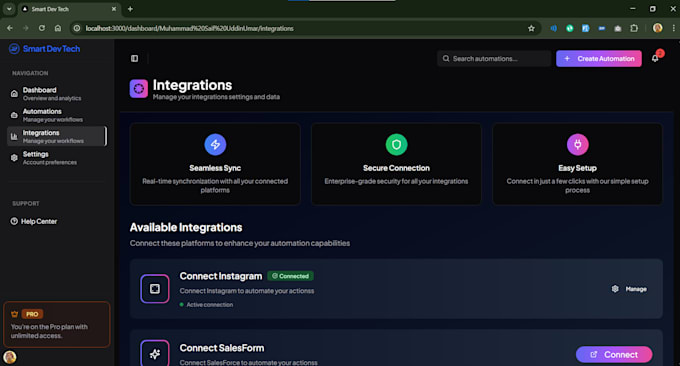Click the Active connection status text
This screenshot has height=366, width=680.
click(x=209, y=305)
